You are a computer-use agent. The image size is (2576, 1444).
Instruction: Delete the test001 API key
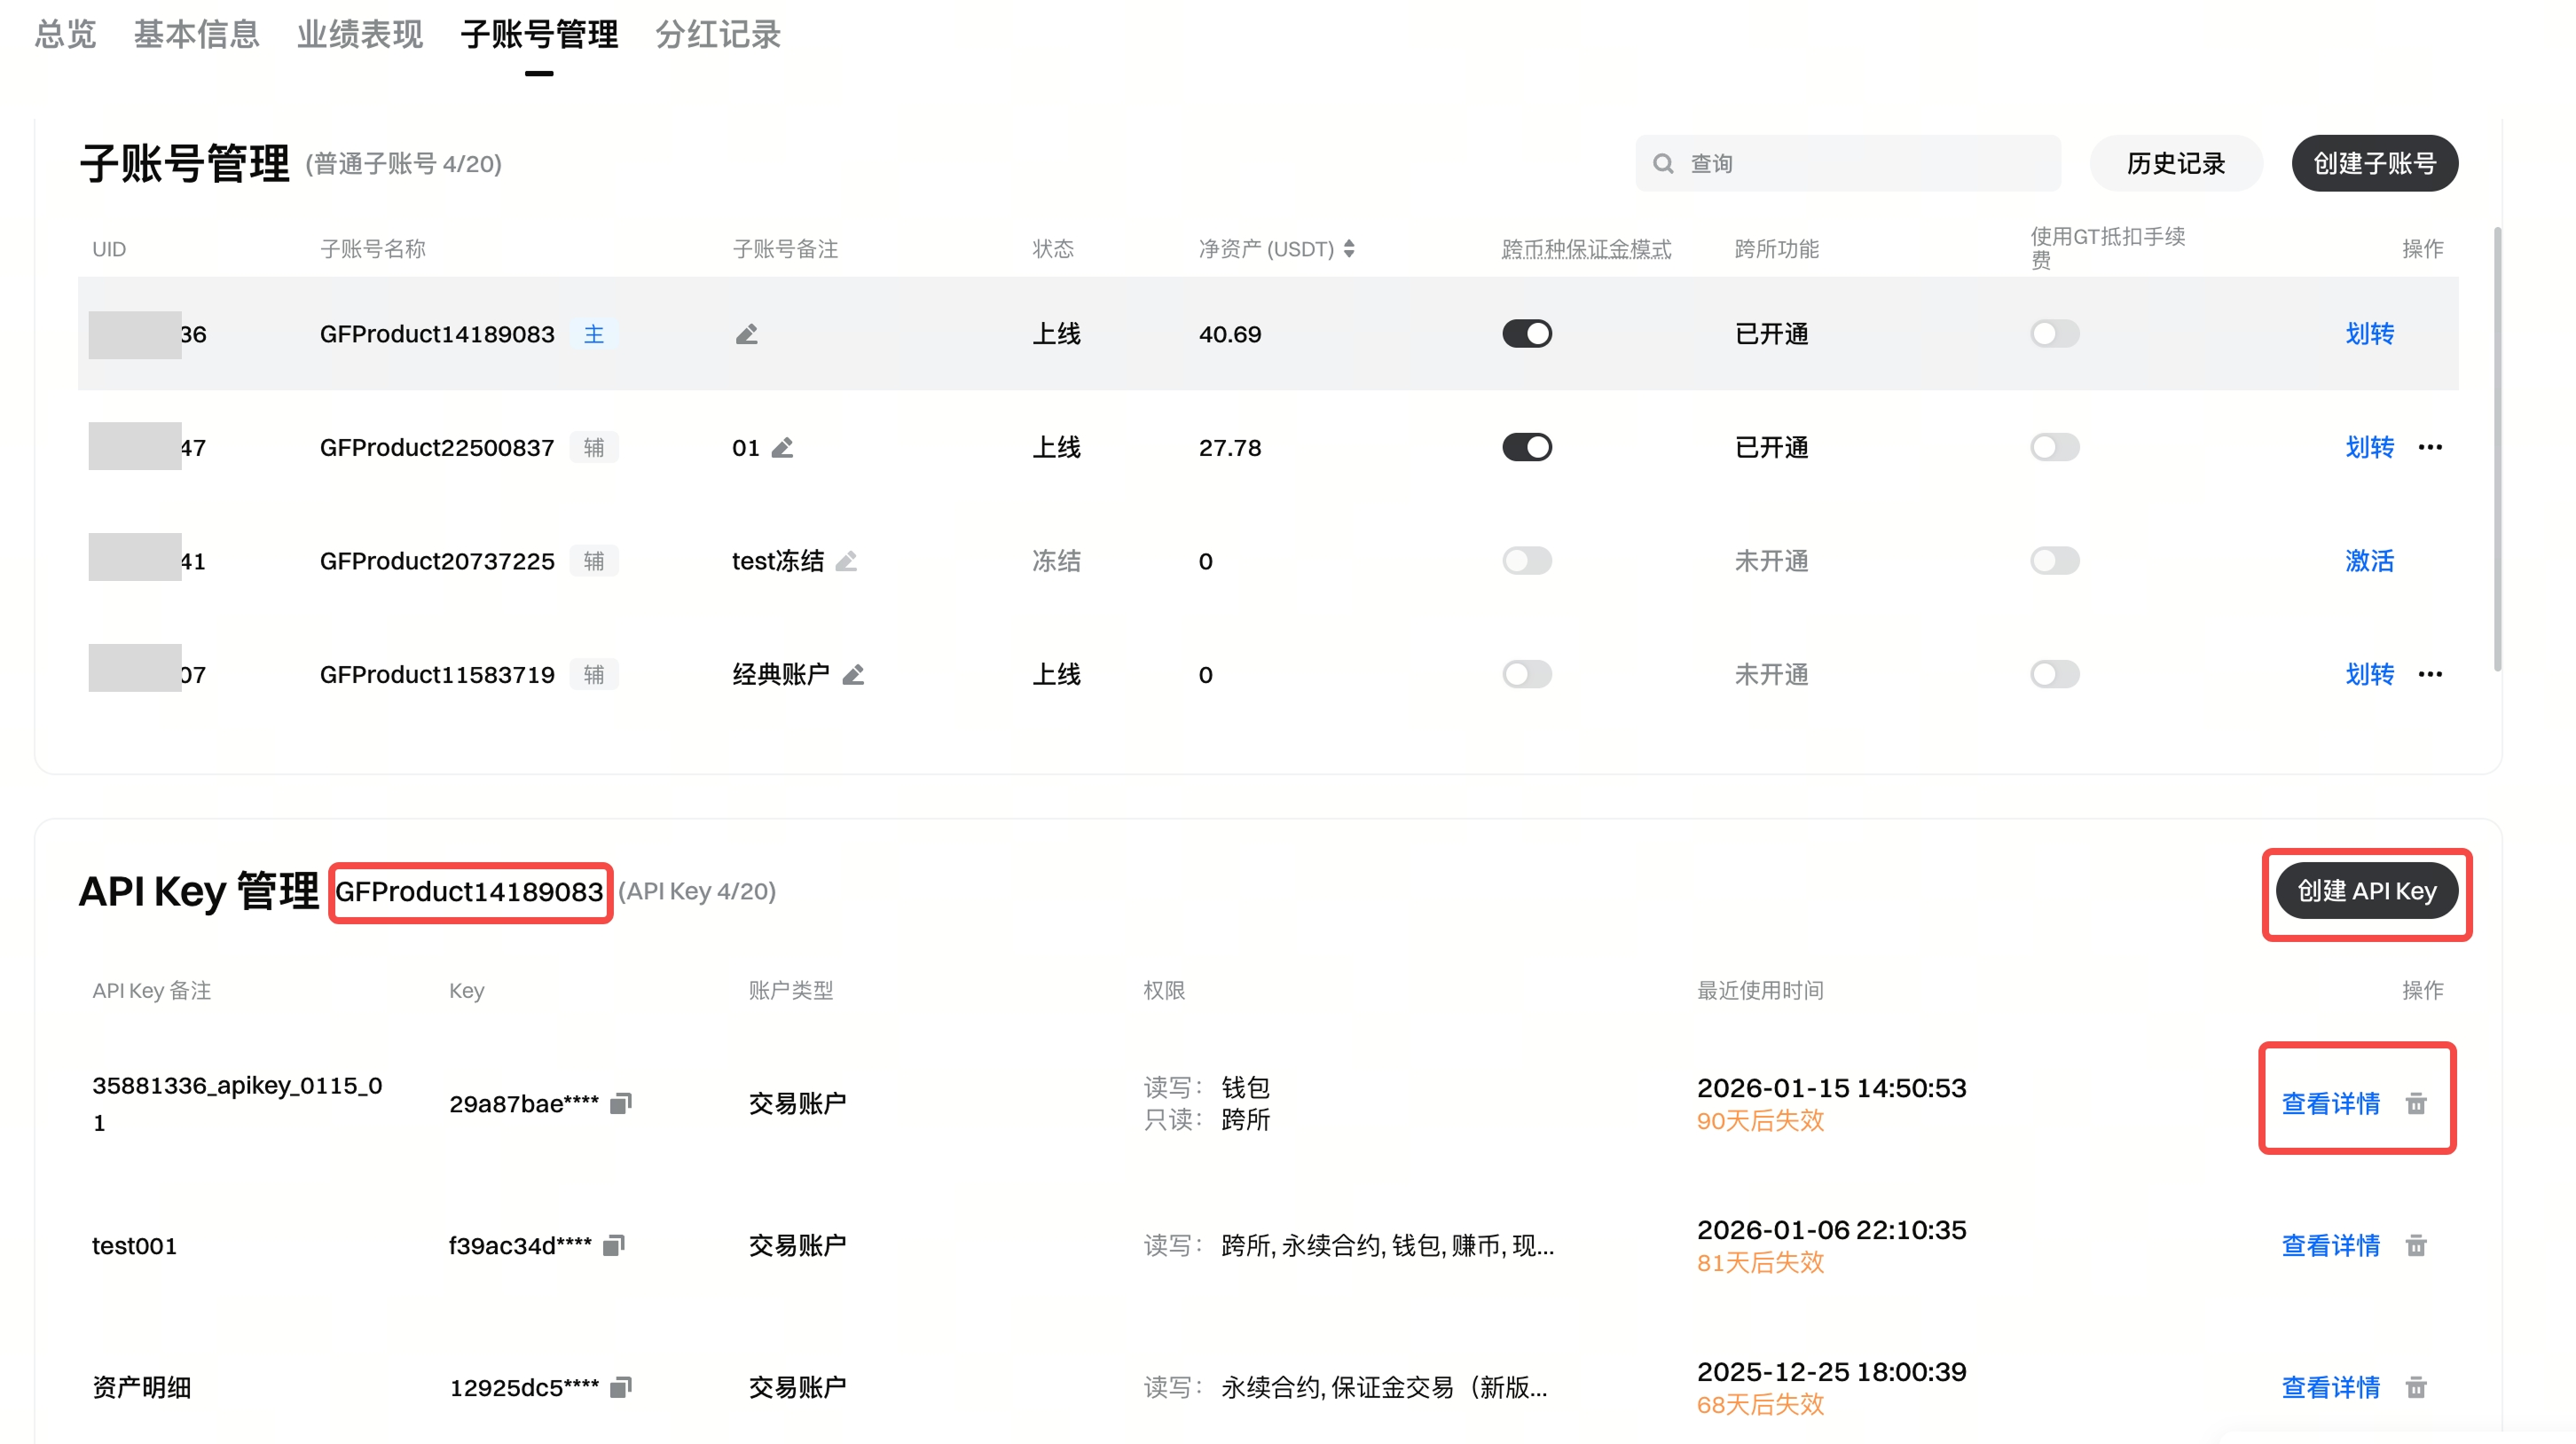tap(2417, 1246)
